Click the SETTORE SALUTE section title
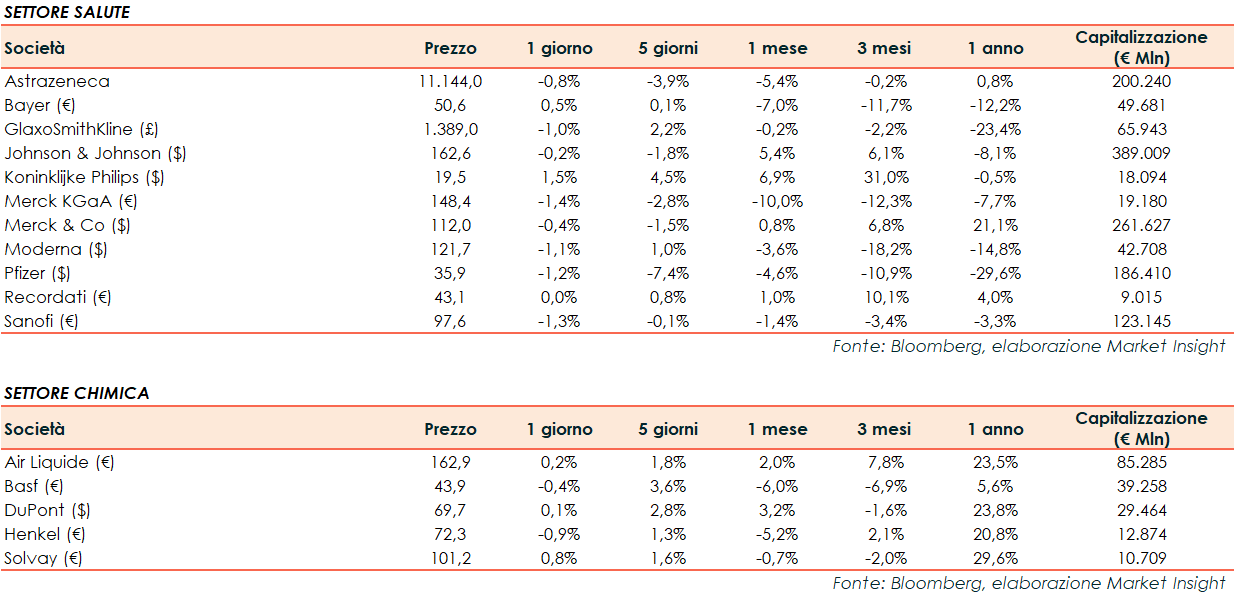Screen dimensions: 1234x595 pos(67,12)
